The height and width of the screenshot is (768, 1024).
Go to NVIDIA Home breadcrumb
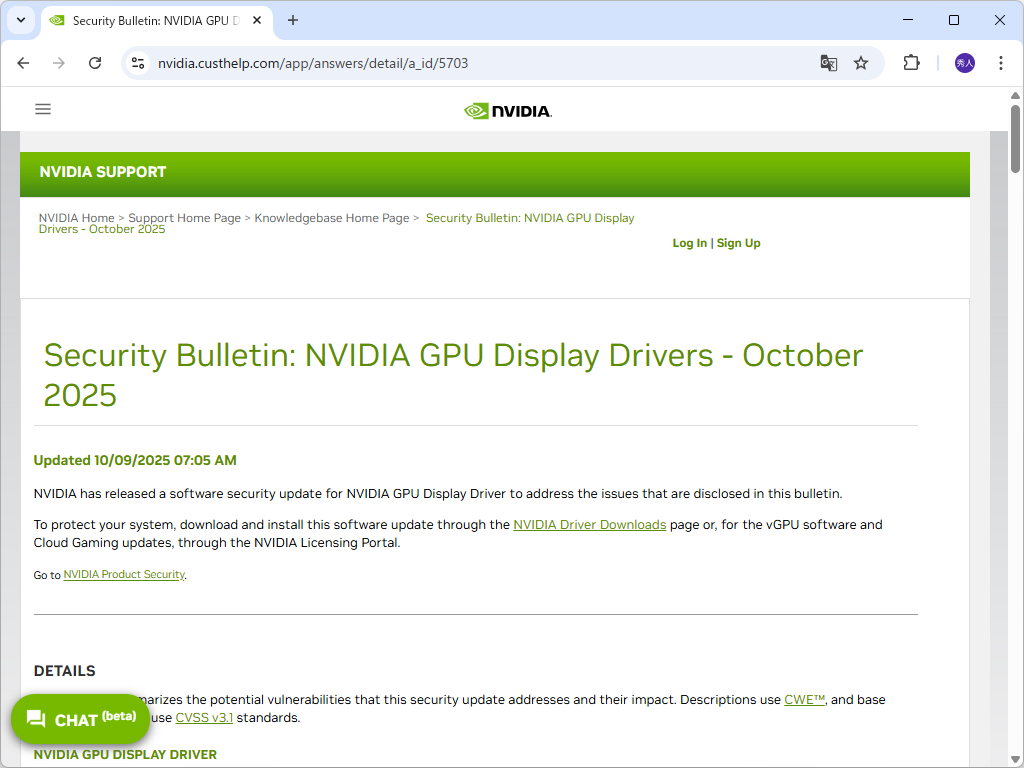click(x=76, y=218)
